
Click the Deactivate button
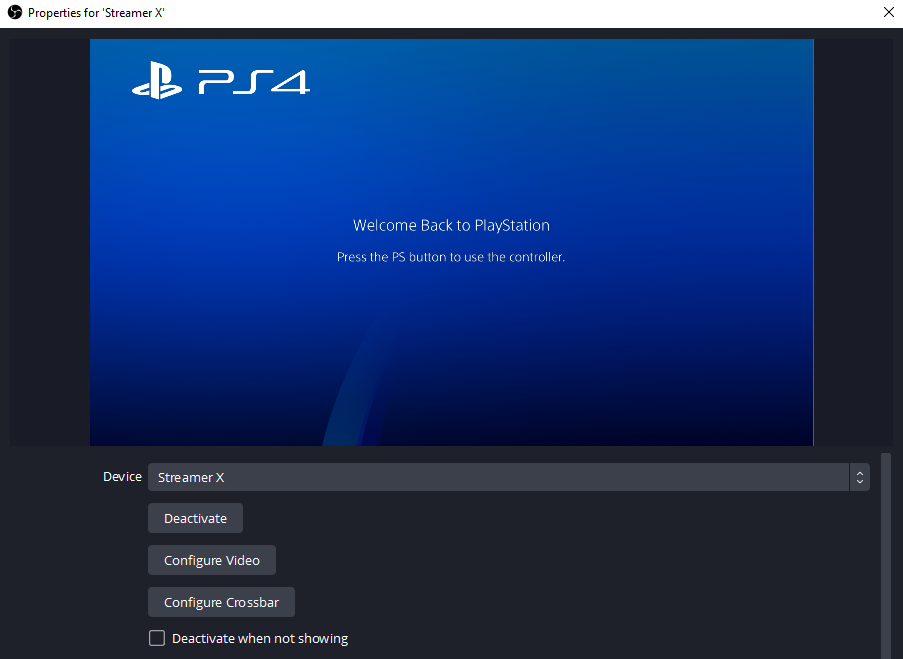195,518
